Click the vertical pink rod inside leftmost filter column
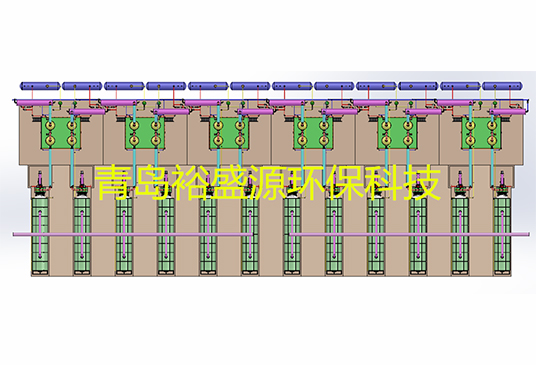This screenshot has width=536, height=365. click(x=40, y=234)
